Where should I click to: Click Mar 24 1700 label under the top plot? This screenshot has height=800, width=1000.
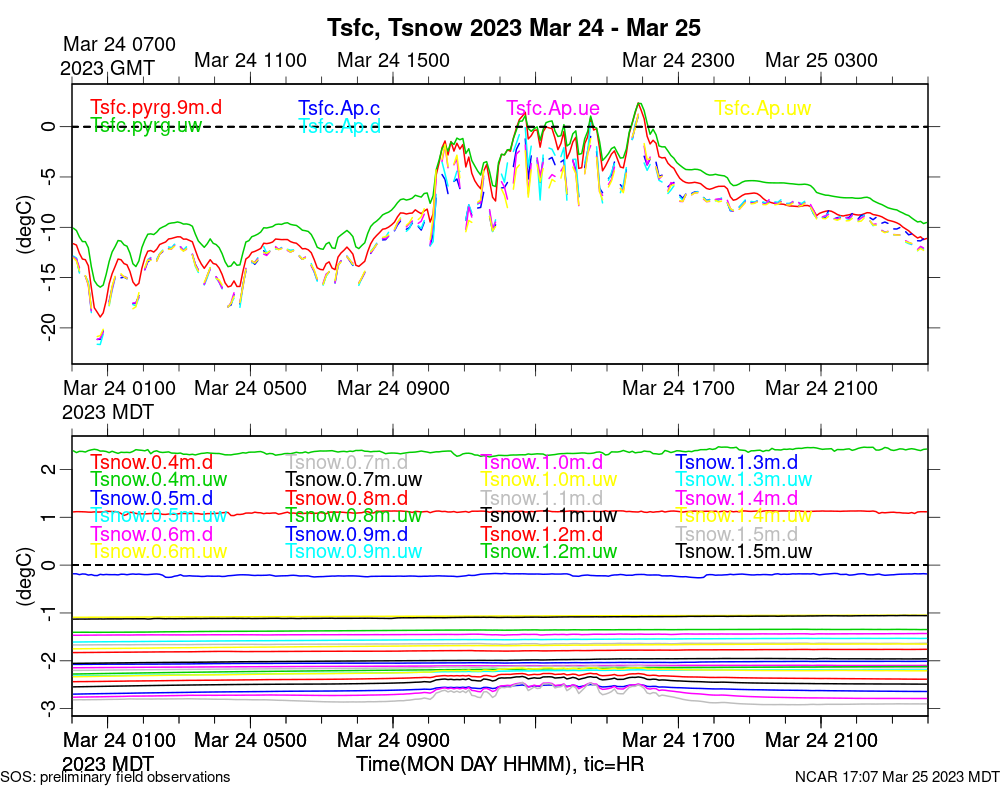pos(679,388)
